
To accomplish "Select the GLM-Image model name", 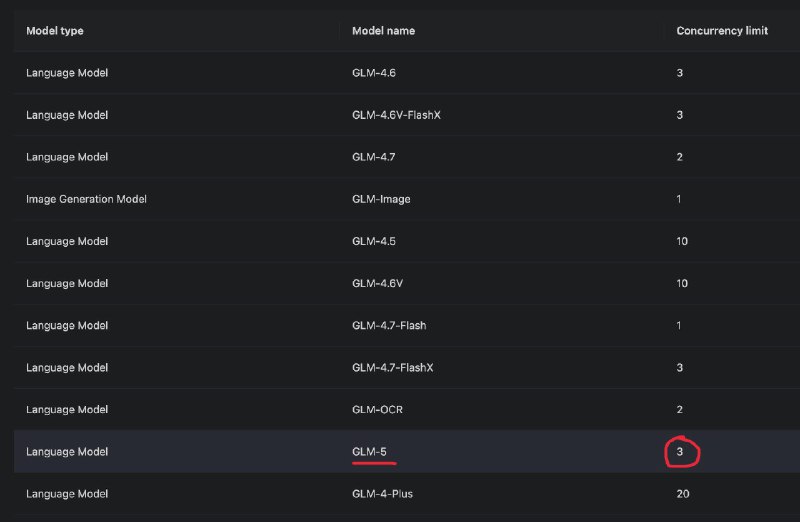I will pos(381,199).
